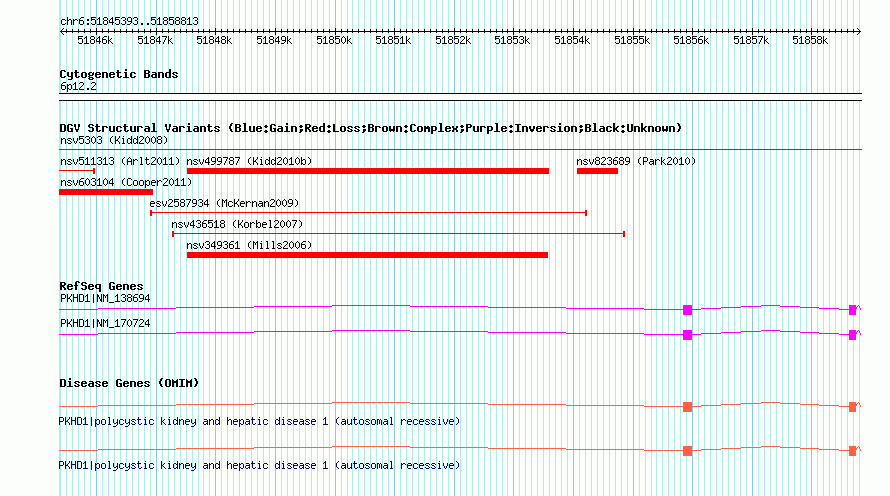Select the Cytogenetic Bands track title

pyautogui.click(x=119, y=74)
